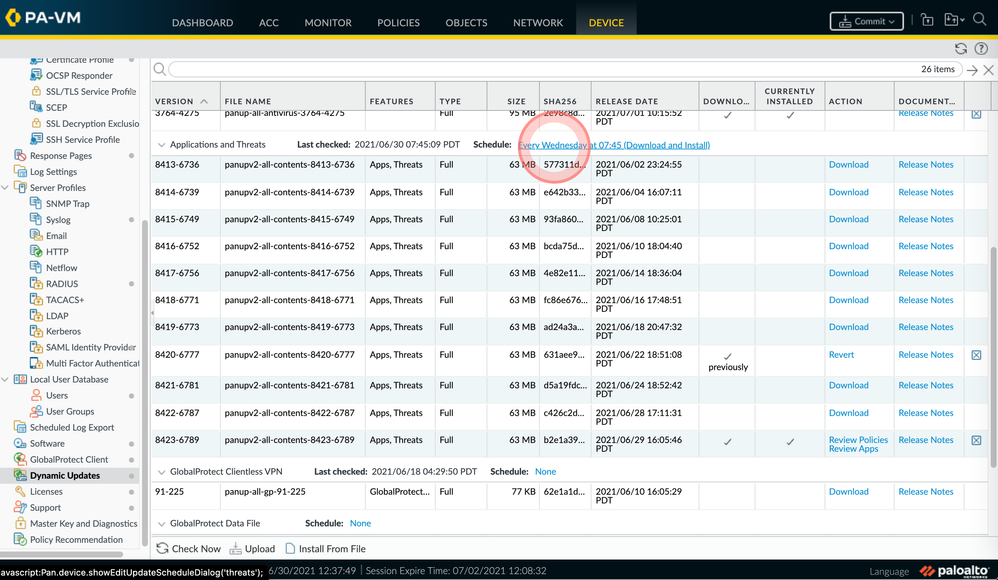998x580 pixels.
Task: Collapse the Server Profiles tree node
Action: tap(6, 188)
